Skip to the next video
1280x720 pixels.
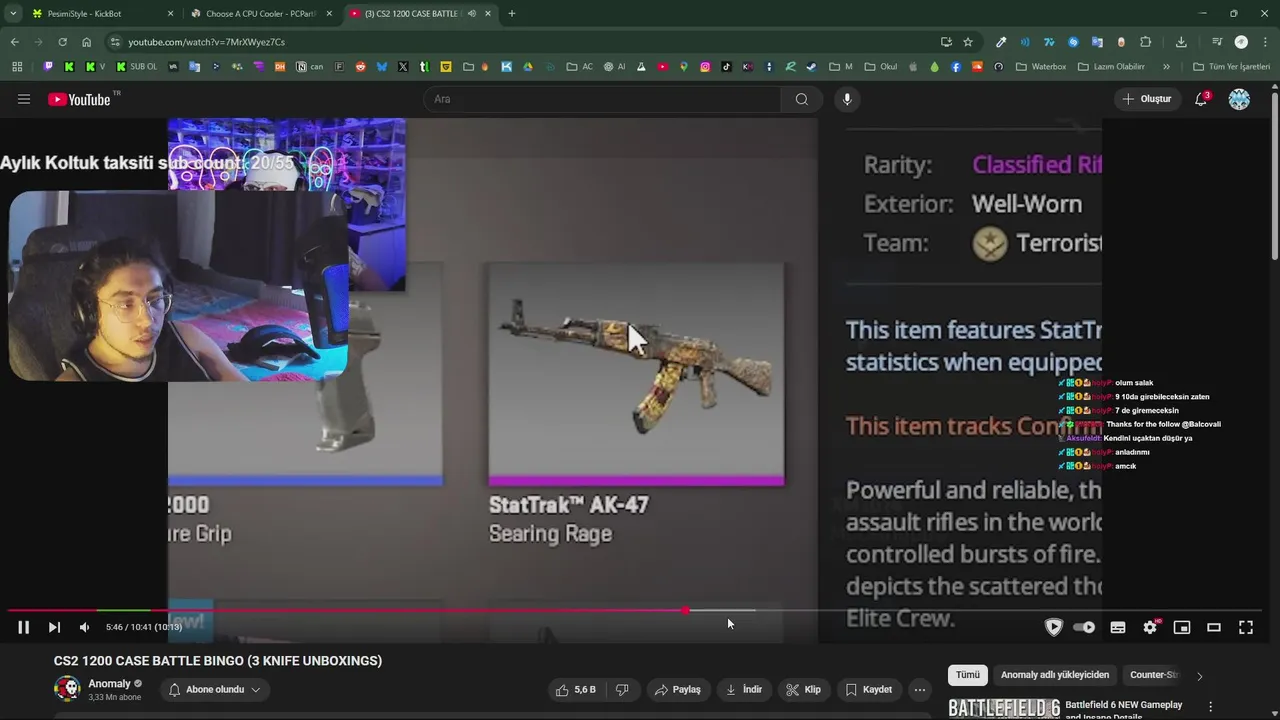[x=54, y=627]
